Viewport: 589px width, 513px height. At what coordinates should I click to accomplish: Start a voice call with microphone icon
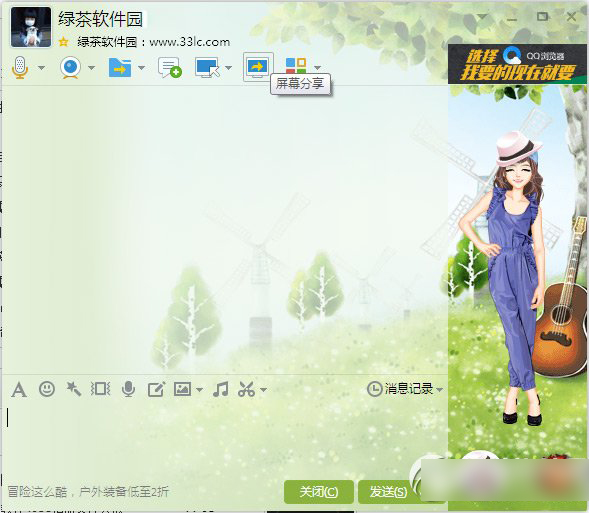point(20,68)
